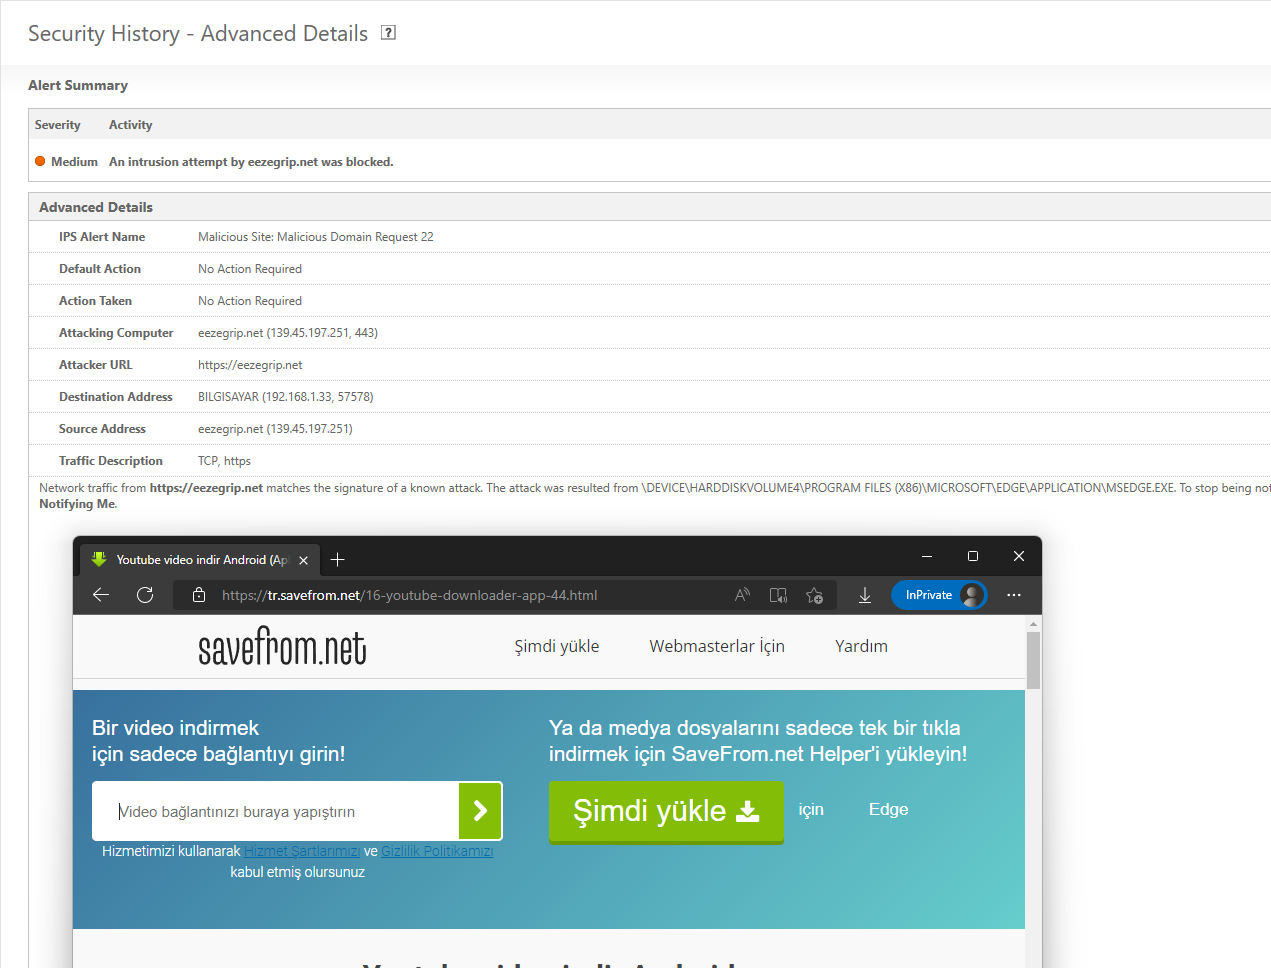Viewport: 1271px width, 968px height.
Task: Open the Security History help icon
Action: [x=389, y=33]
